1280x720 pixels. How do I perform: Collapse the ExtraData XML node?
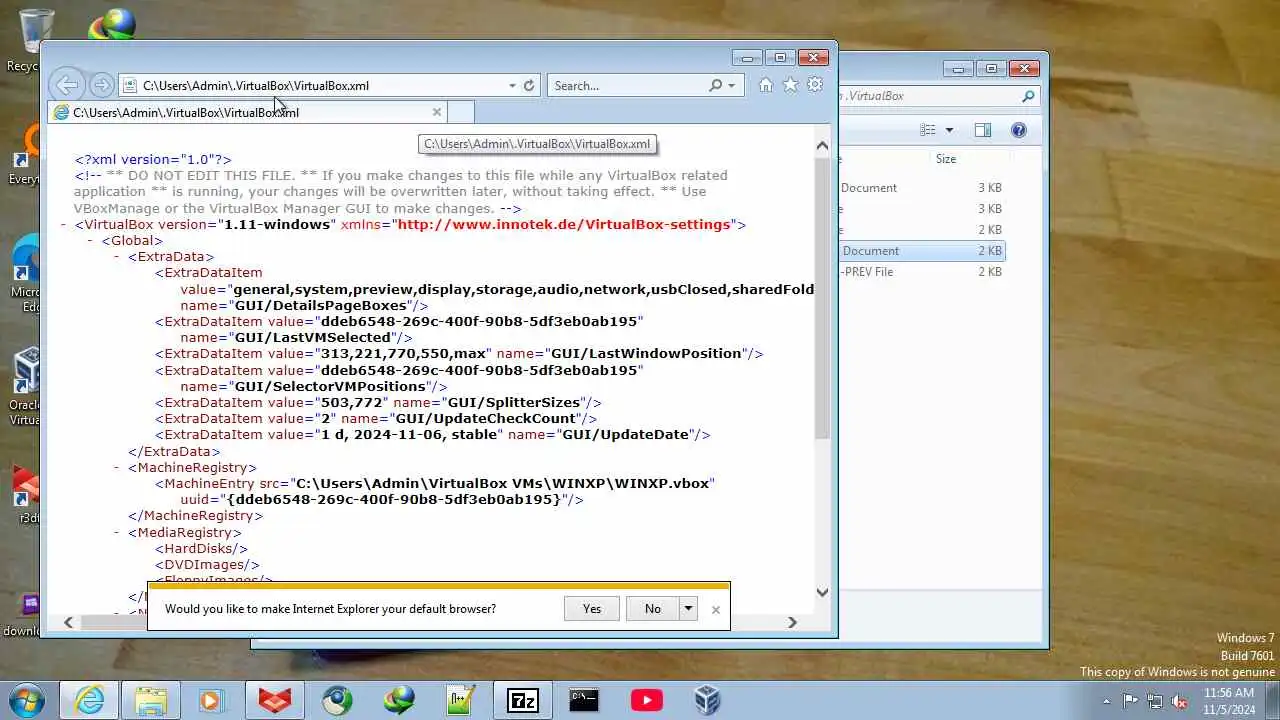(118, 257)
